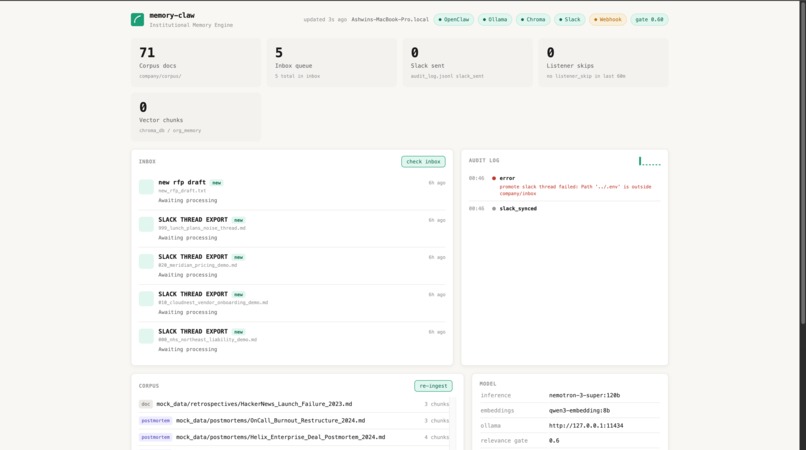Click the embeddings value qwen3-embedding:8b
This screenshot has width=806, height=450.
click(579, 410)
